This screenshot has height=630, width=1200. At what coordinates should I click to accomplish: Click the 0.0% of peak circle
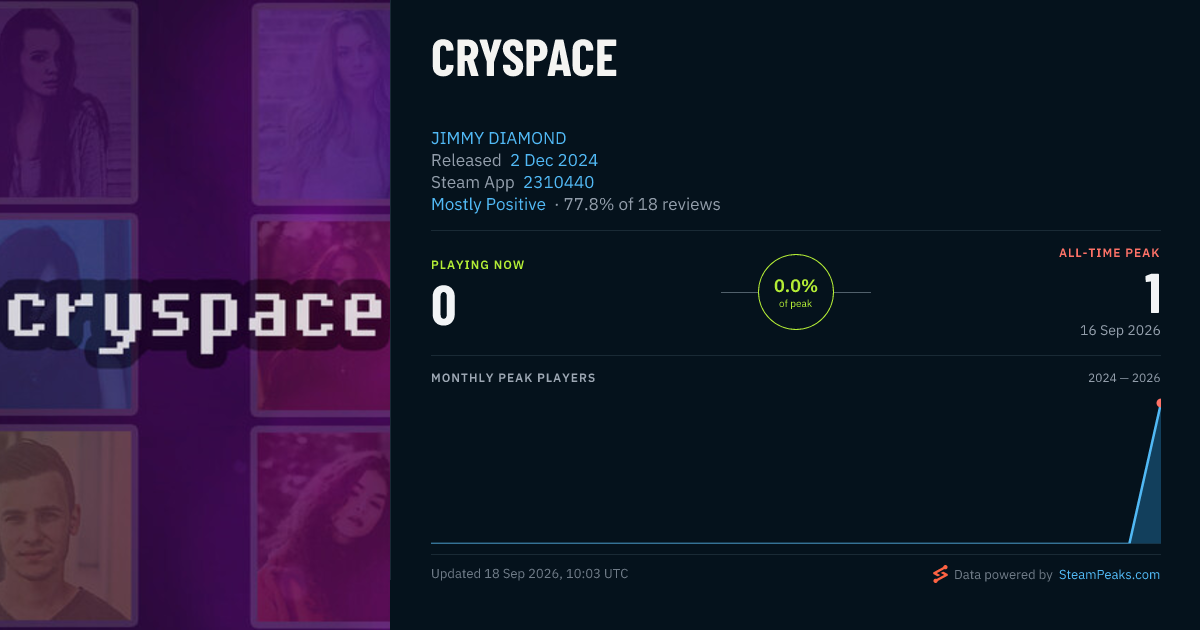click(796, 292)
